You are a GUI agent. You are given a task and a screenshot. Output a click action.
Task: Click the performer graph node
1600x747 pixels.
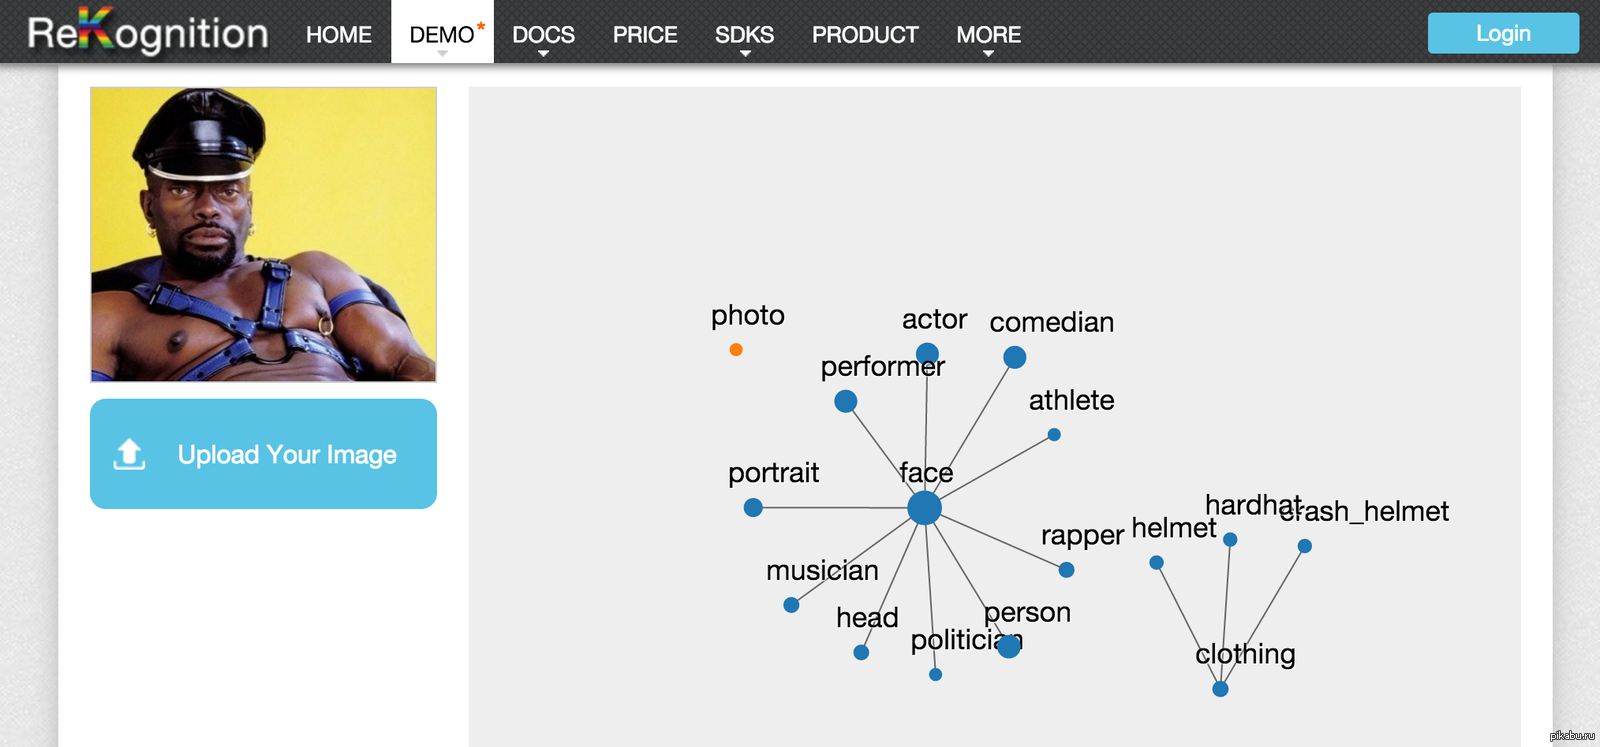tap(846, 401)
